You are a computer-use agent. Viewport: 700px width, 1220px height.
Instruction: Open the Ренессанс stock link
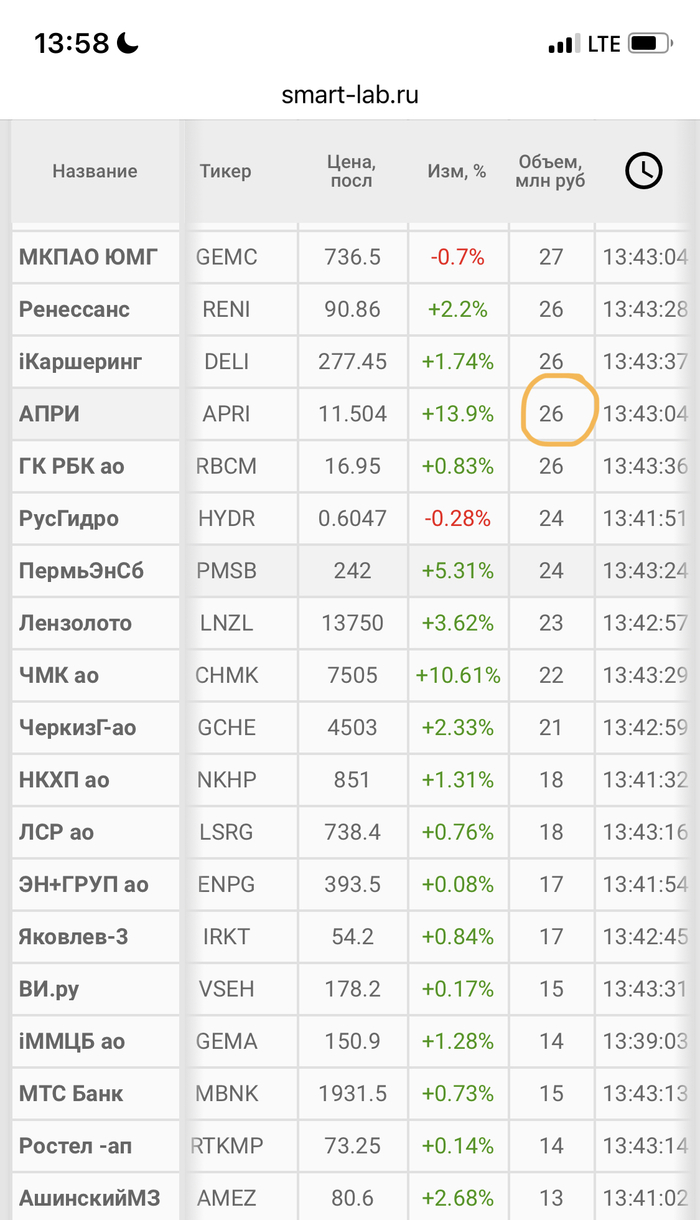(74, 309)
